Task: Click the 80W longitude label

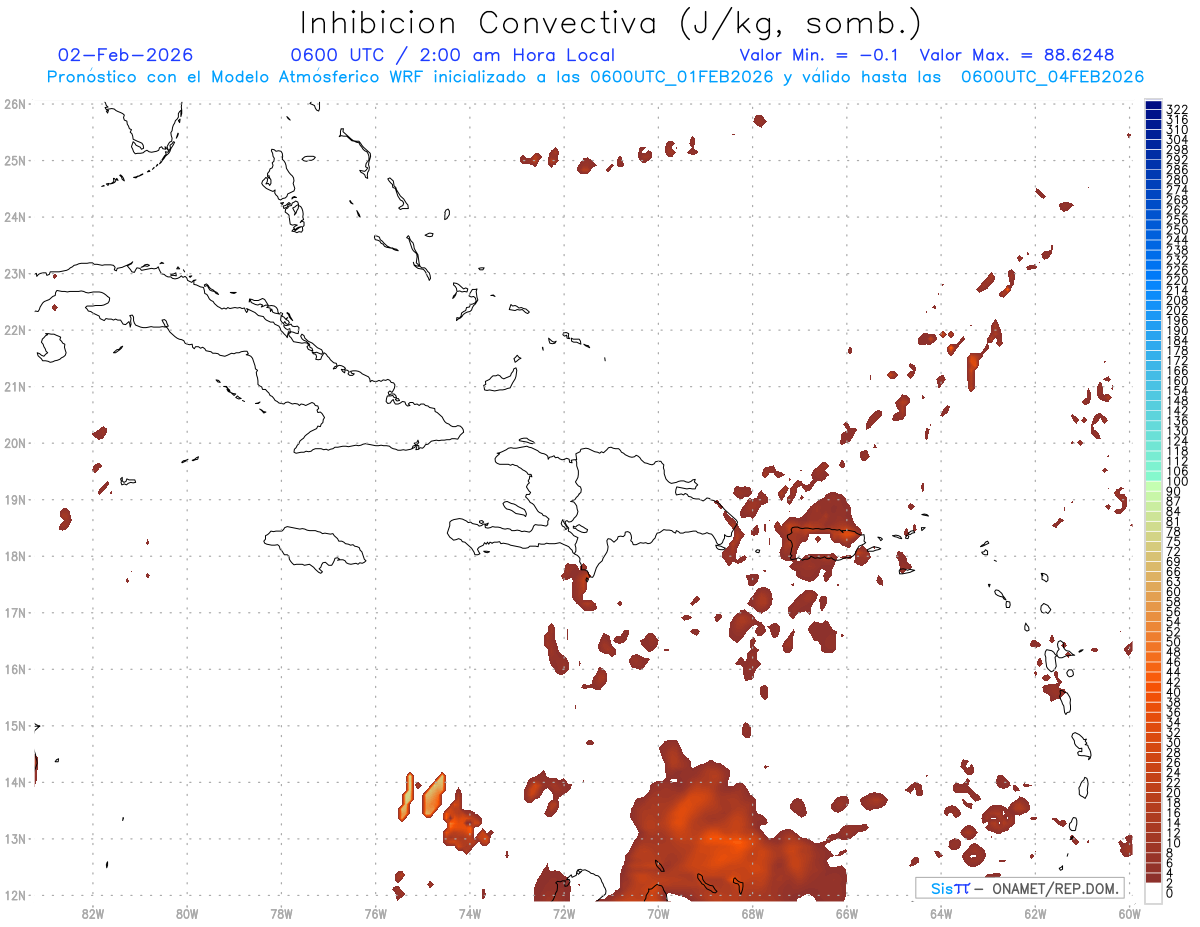Action: click(x=187, y=913)
